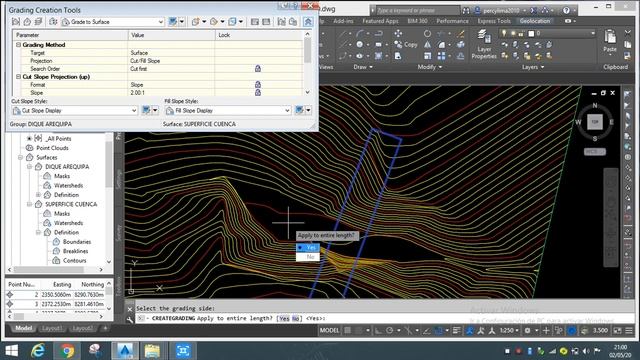Screen dimensions: 640x360
Task: Open the Express Tools ribbon tab
Action: click(x=494, y=21)
